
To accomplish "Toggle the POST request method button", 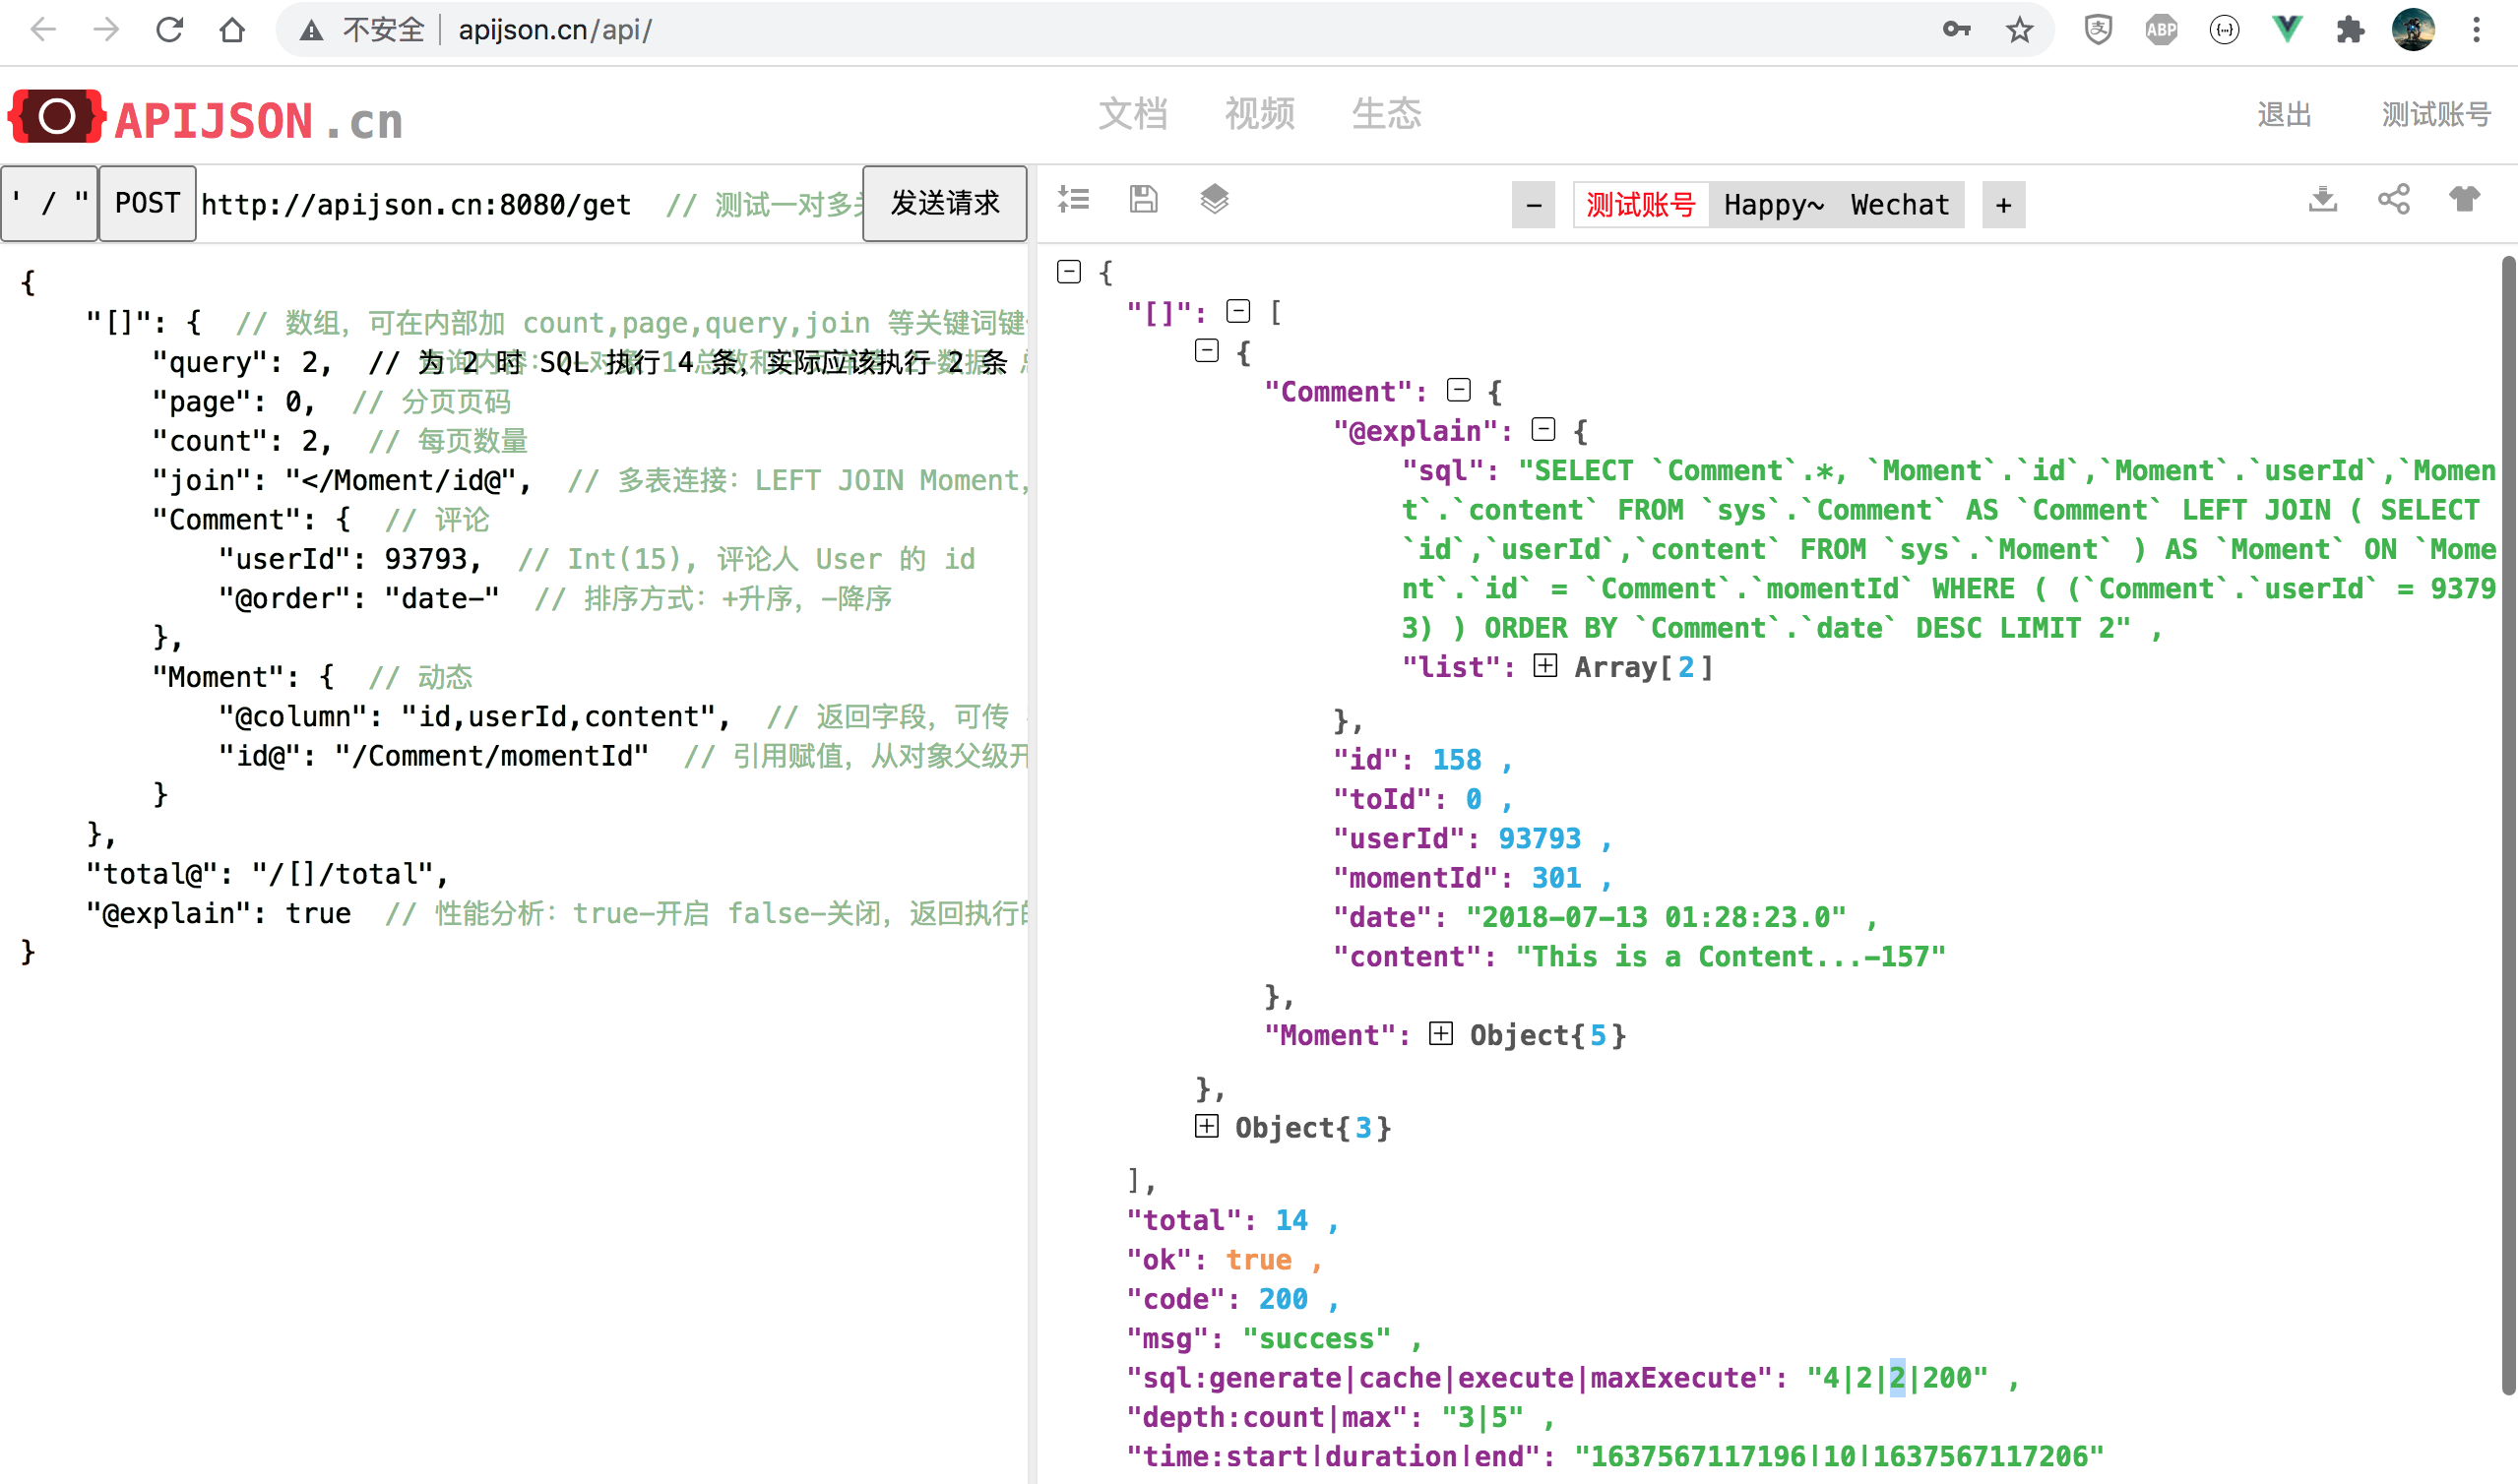I will [147, 204].
